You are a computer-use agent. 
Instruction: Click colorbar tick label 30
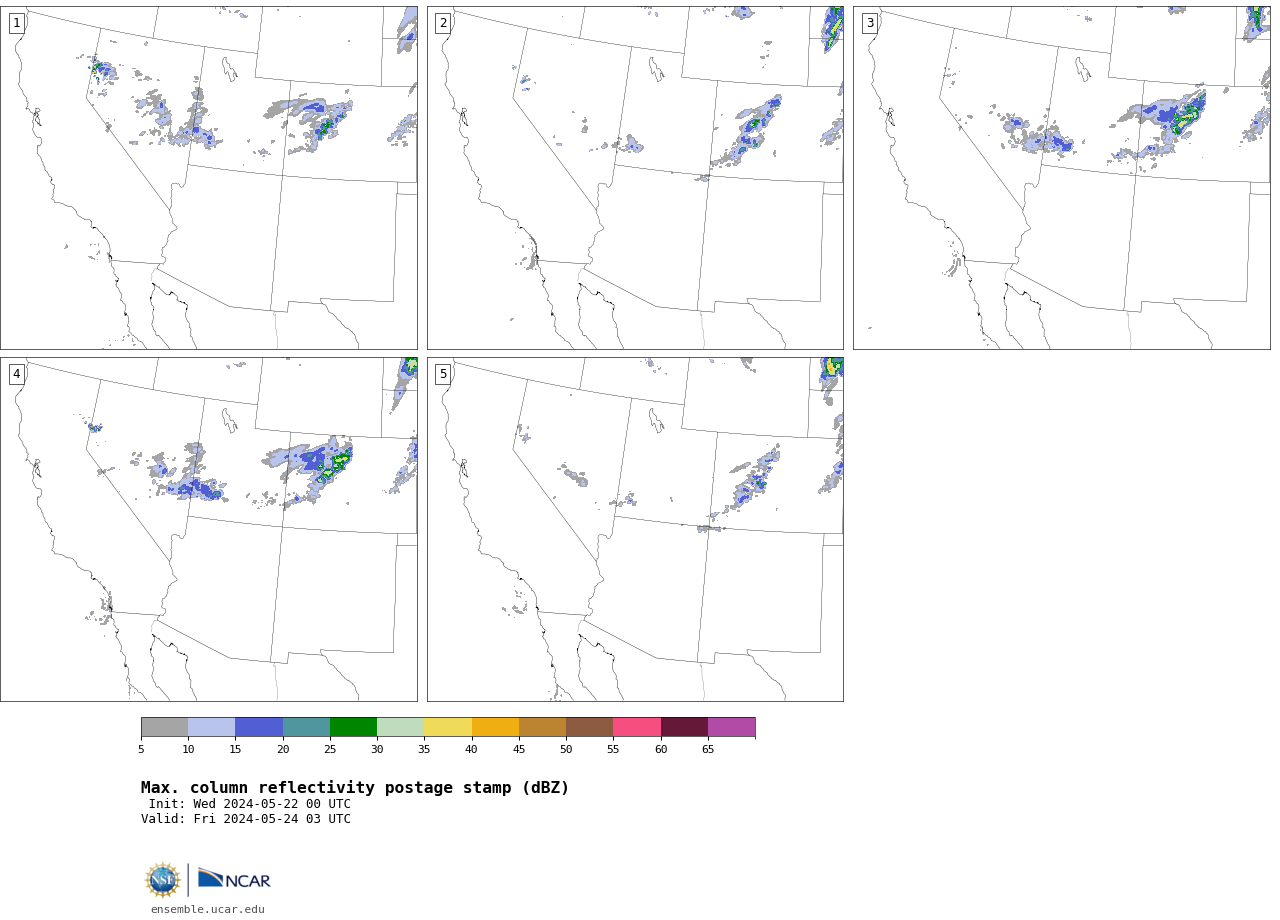377,750
